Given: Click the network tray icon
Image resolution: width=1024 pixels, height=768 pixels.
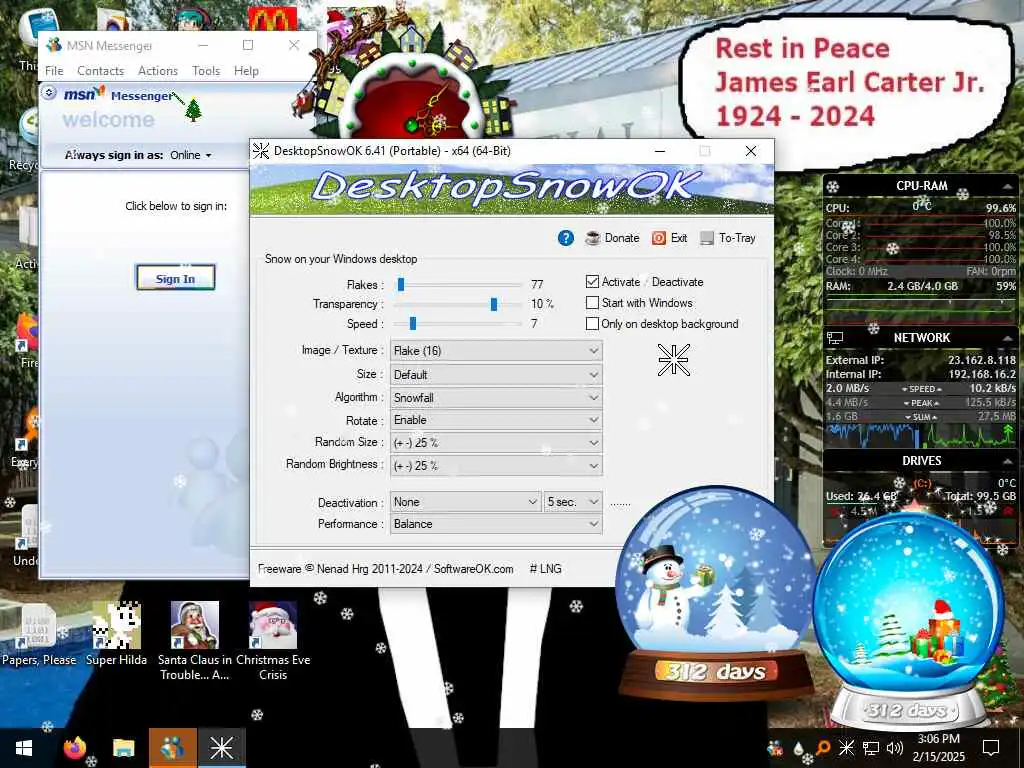Looking at the screenshot, I should [x=871, y=748].
